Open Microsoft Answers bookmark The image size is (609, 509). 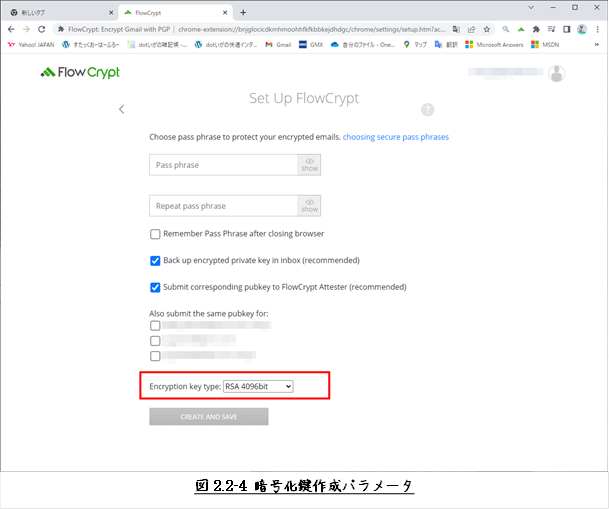tap(494, 45)
